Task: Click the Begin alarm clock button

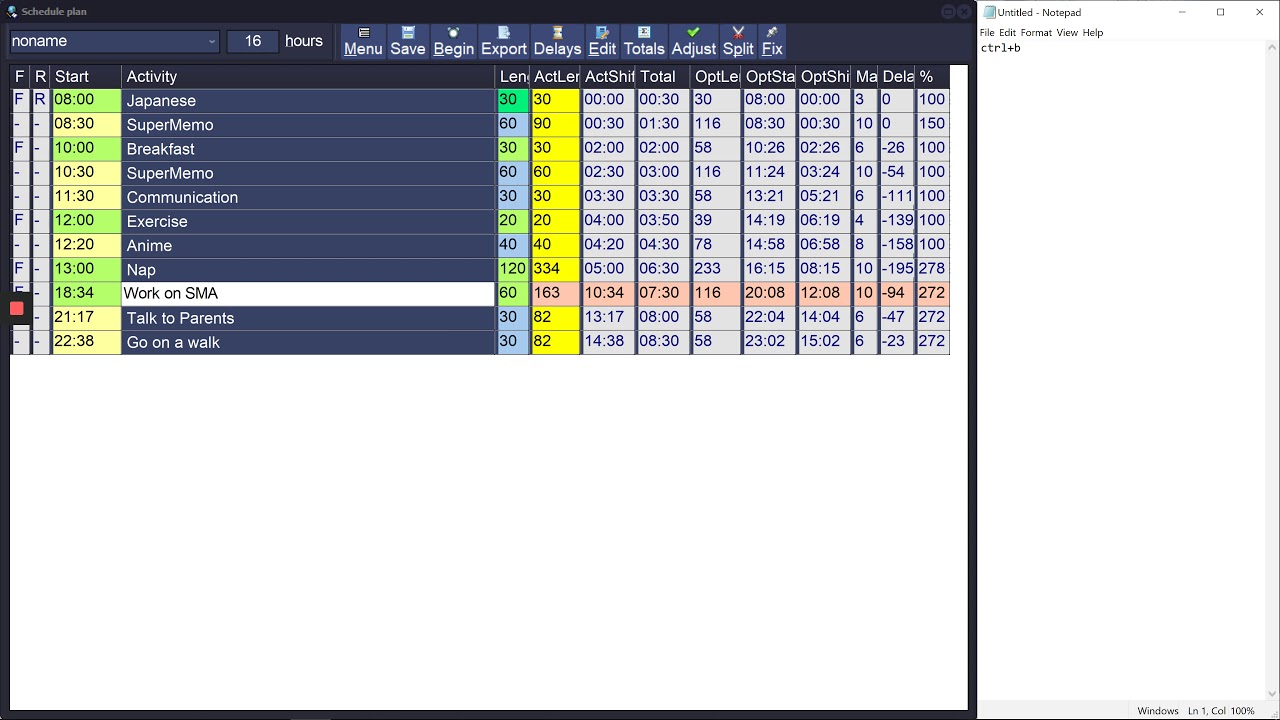Action: [x=453, y=41]
